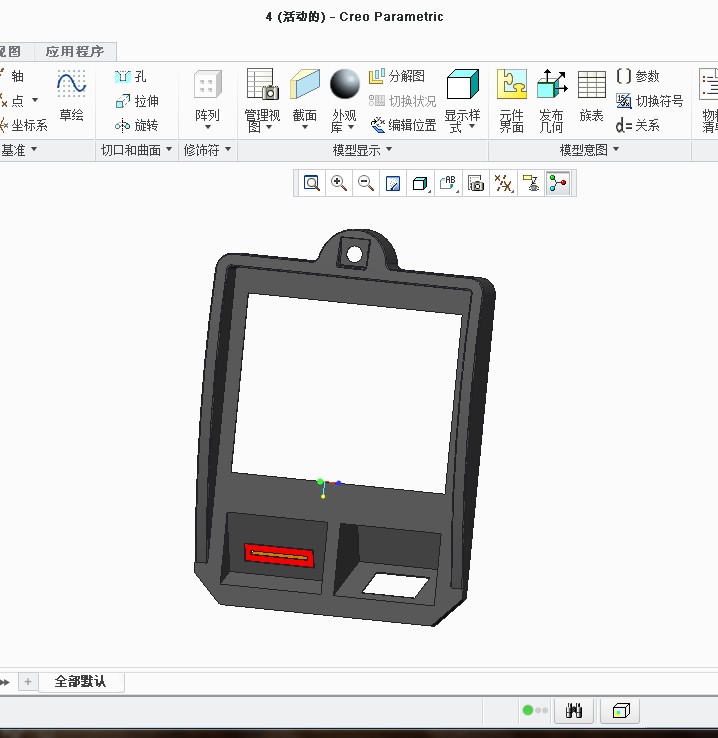Toggle the spin center display
The width and height of the screenshot is (718, 738).
558,183
